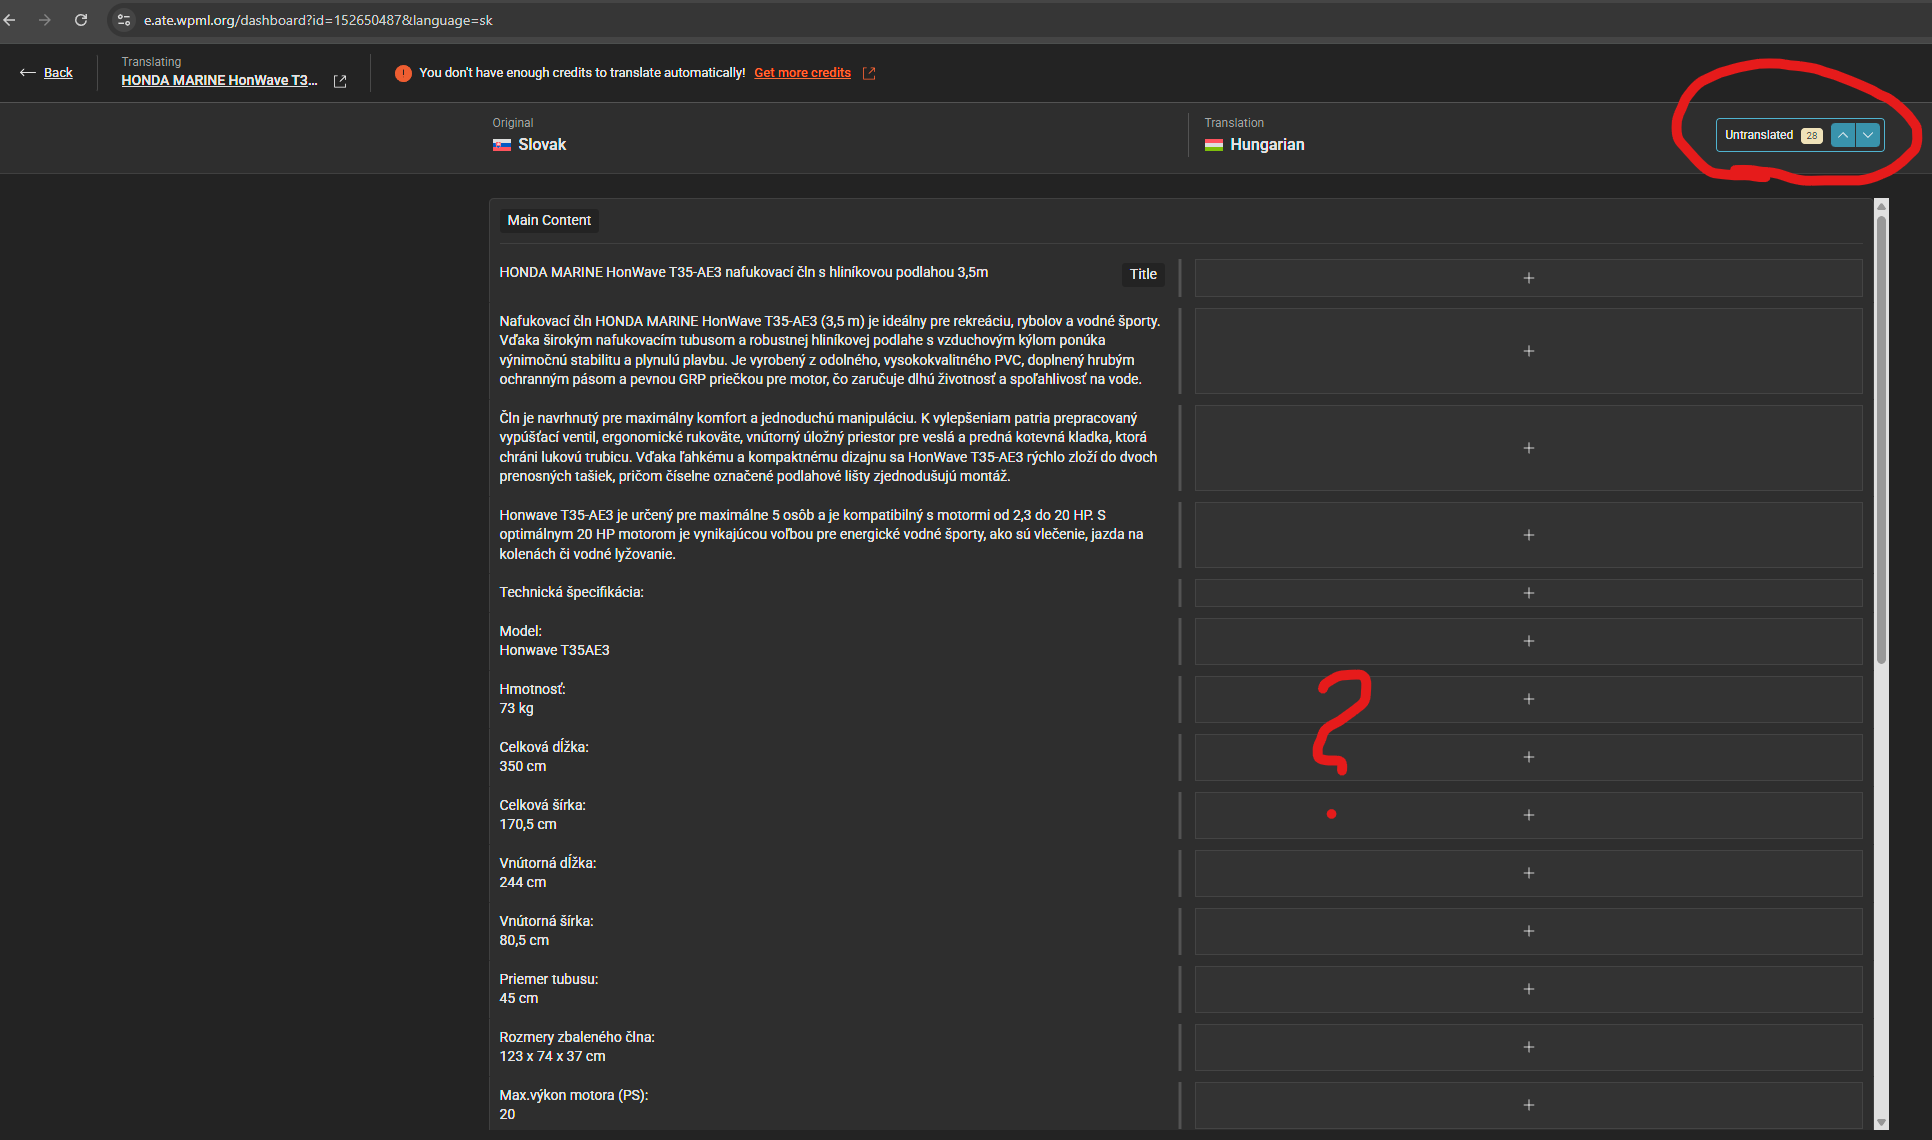Add translation for Priemer tubusu 45 cm
The image size is (1932, 1140).
pyautogui.click(x=1528, y=989)
